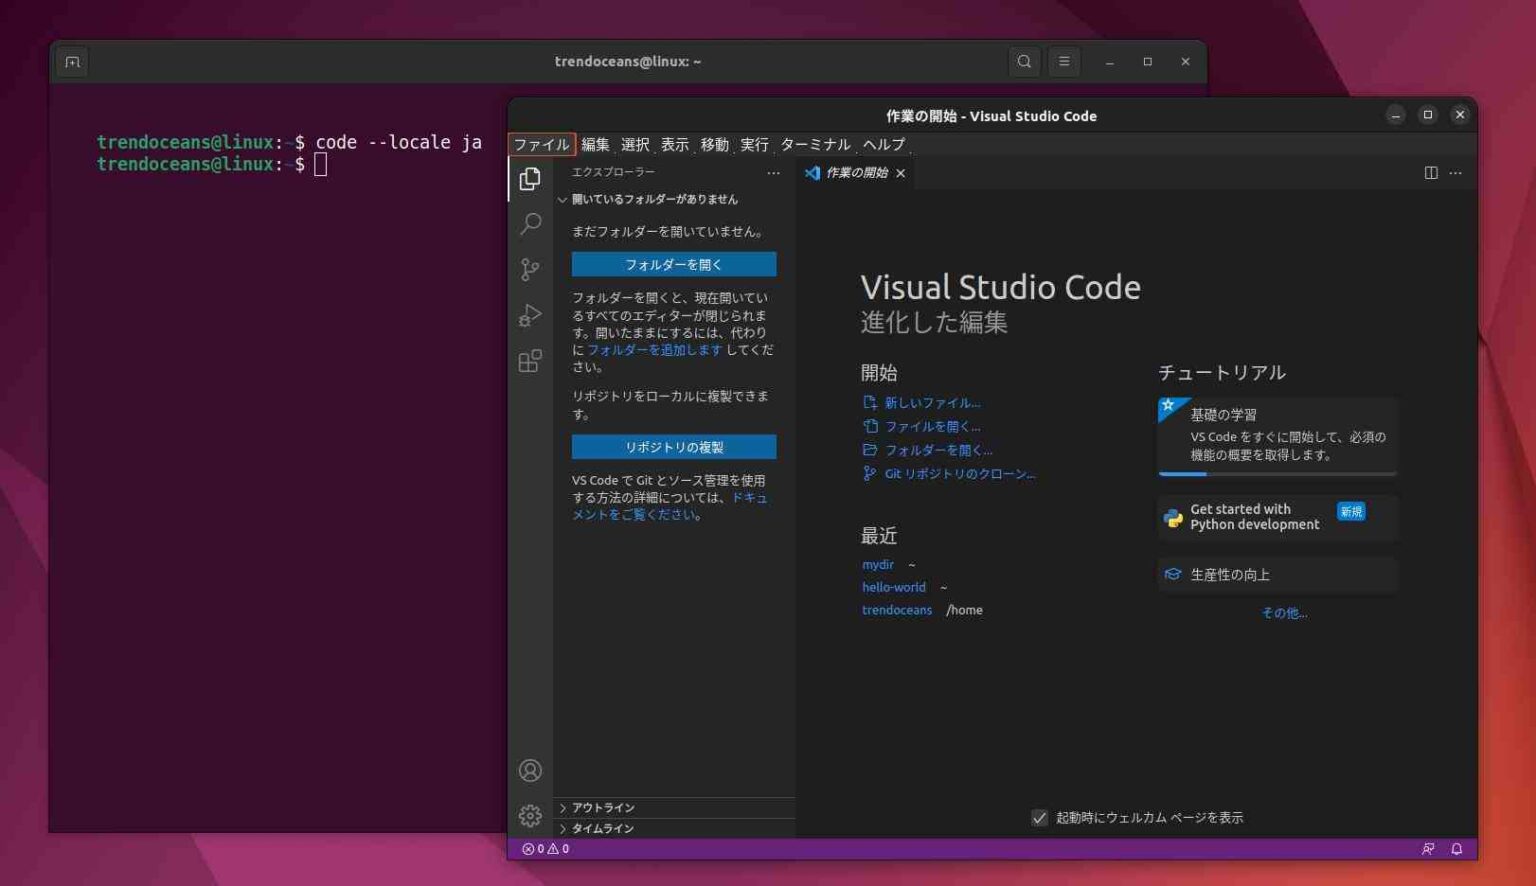
Task: Select the 作業の開始 tab
Action: point(855,172)
